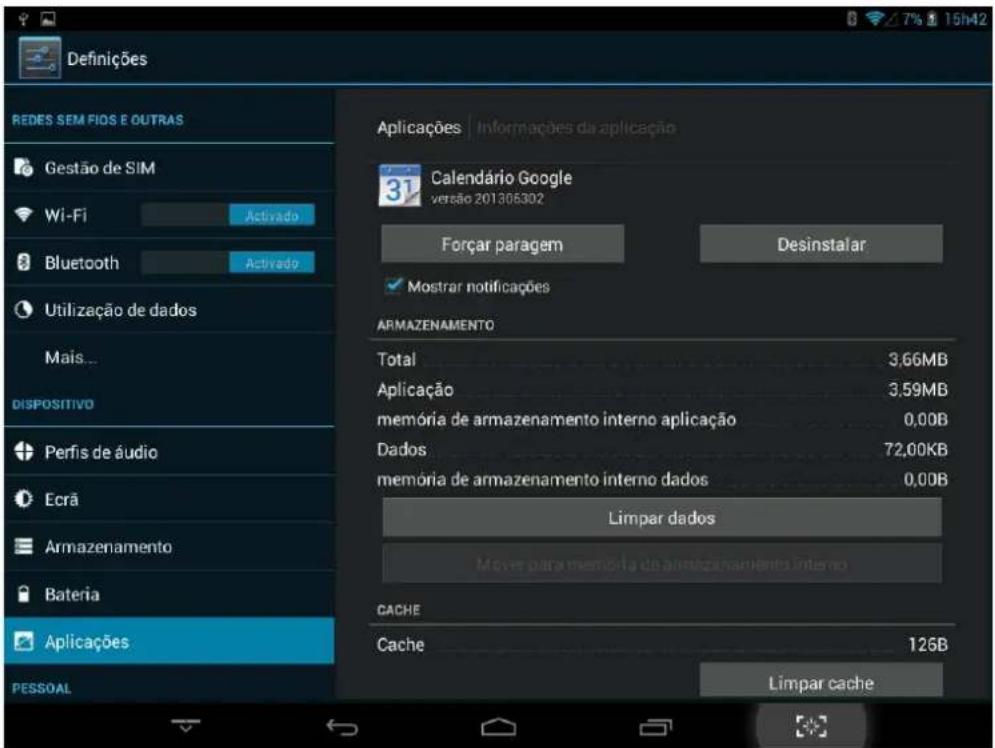Select Aplicações in the sidebar
The height and width of the screenshot is (748, 995).
pos(169,641)
